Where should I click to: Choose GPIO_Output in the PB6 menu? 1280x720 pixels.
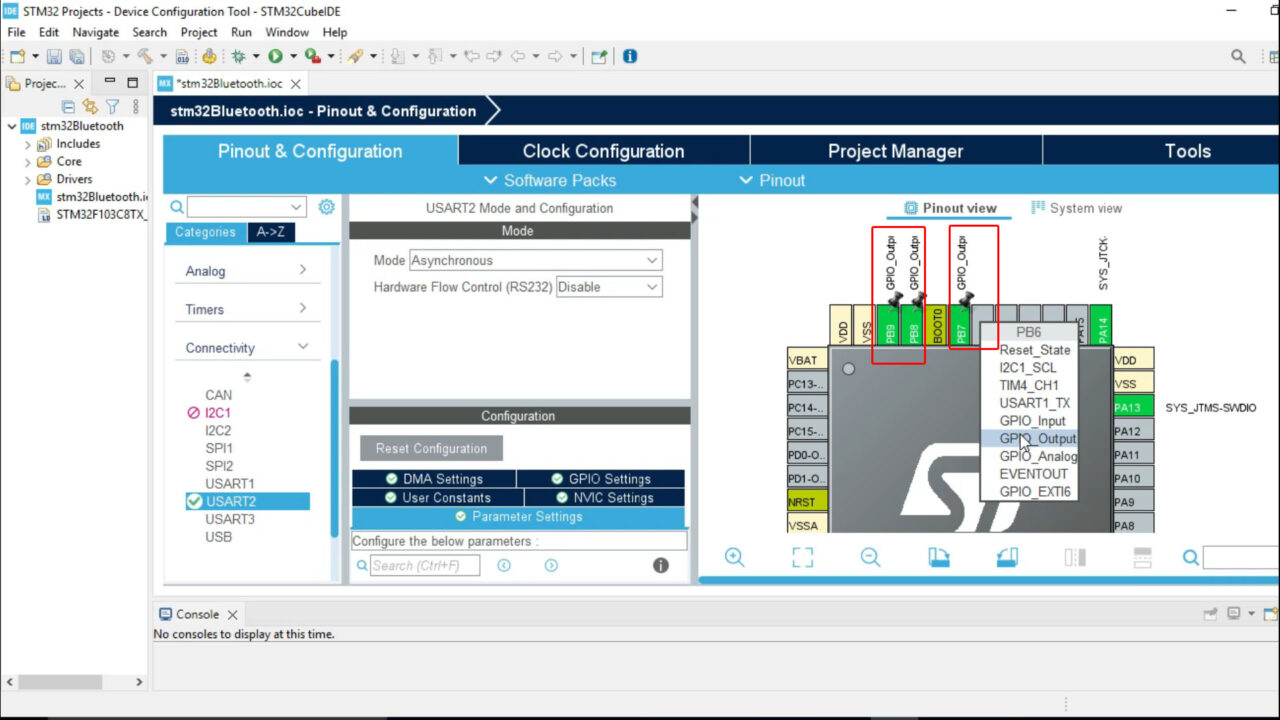[x=1029, y=438]
